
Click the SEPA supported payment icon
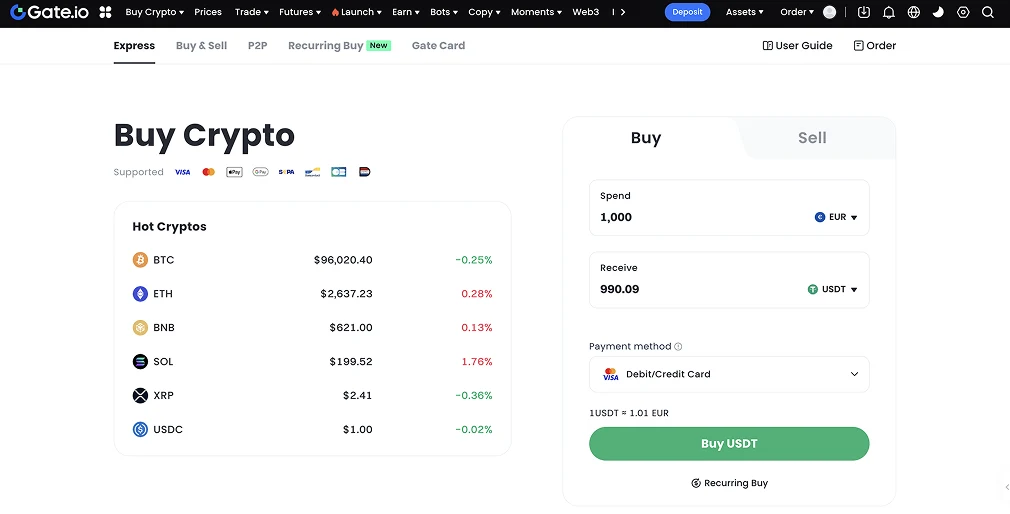click(x=287, y=172)
